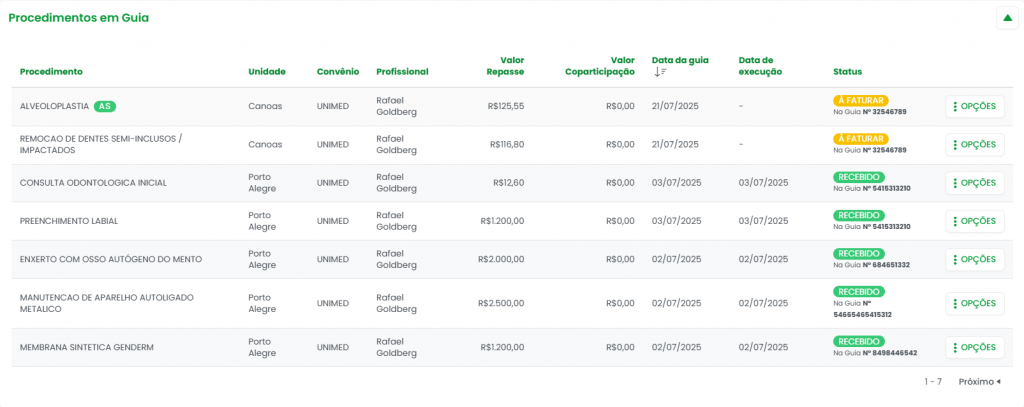
Task: Open Opções for PREENCHIMENTO LABIAL row
Action: [975, 221]
